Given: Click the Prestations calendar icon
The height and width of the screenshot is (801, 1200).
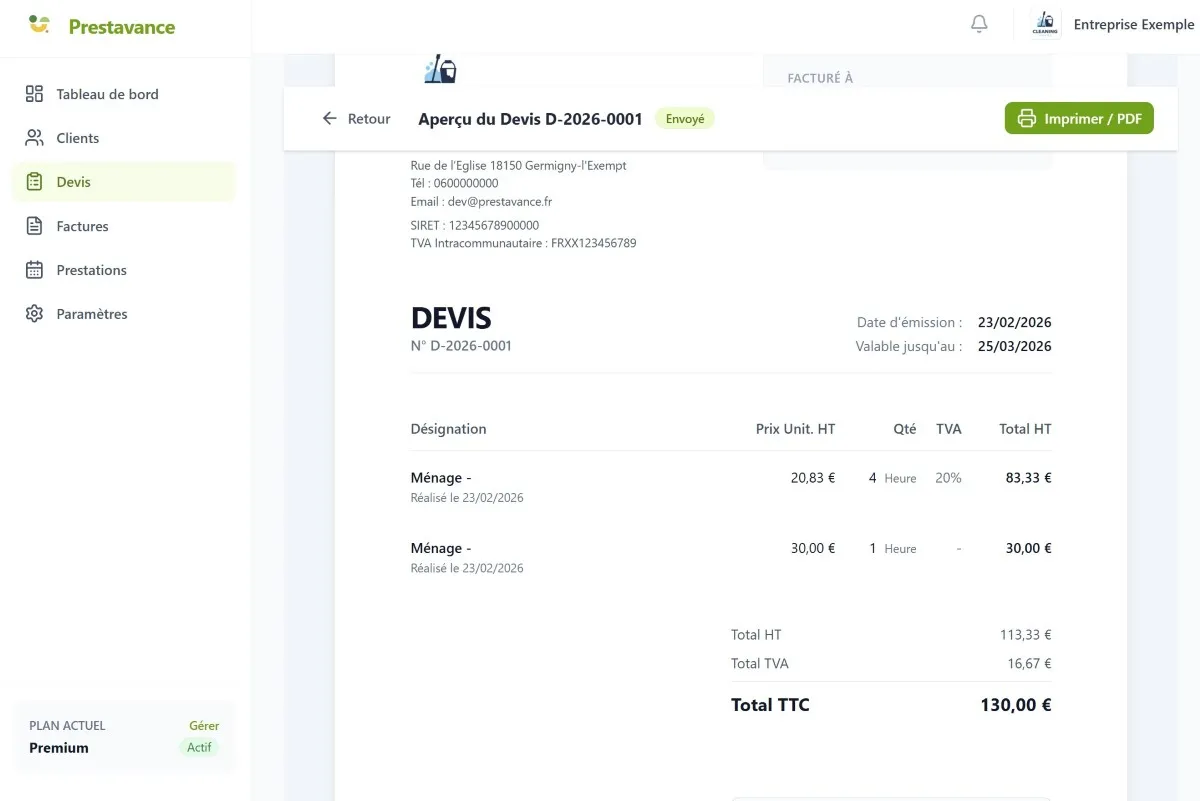Looking at the screenshot, I should pyautogui.click(x=34, y=270).
